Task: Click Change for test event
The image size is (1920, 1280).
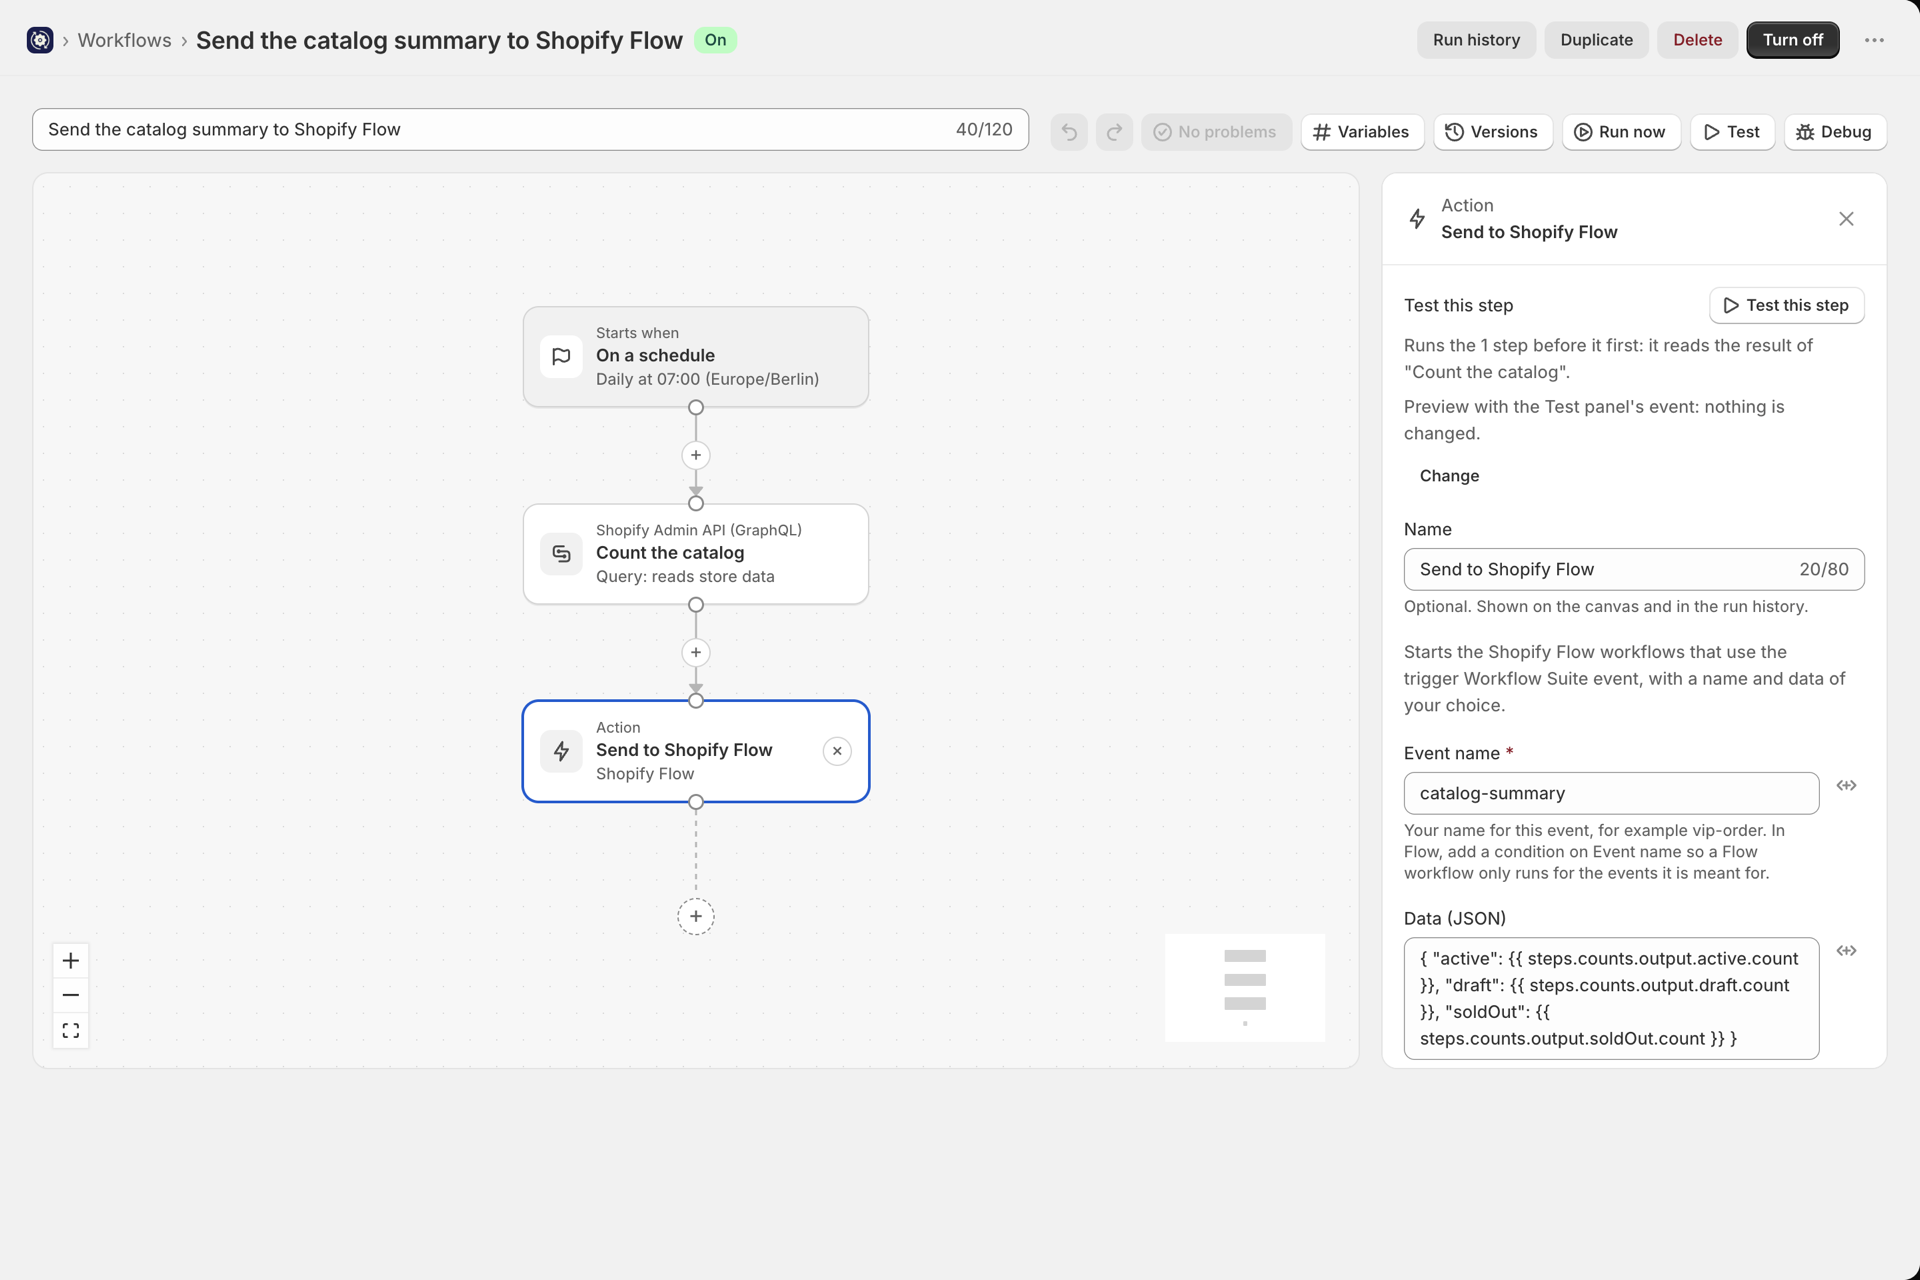Action: 1449,476
